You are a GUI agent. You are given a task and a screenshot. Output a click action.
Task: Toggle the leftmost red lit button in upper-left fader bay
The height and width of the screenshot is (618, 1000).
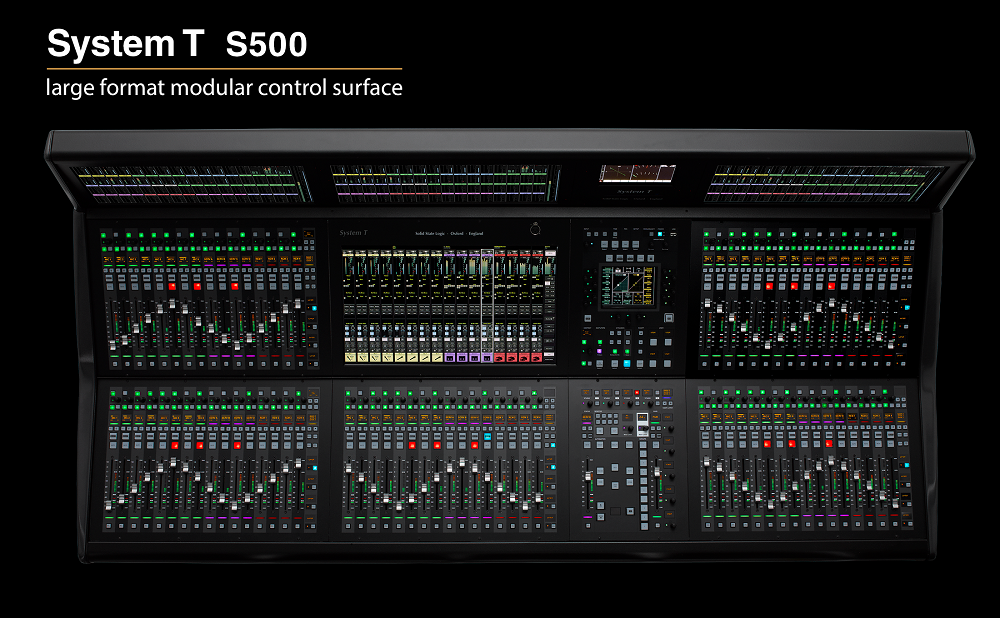point(172,285)
